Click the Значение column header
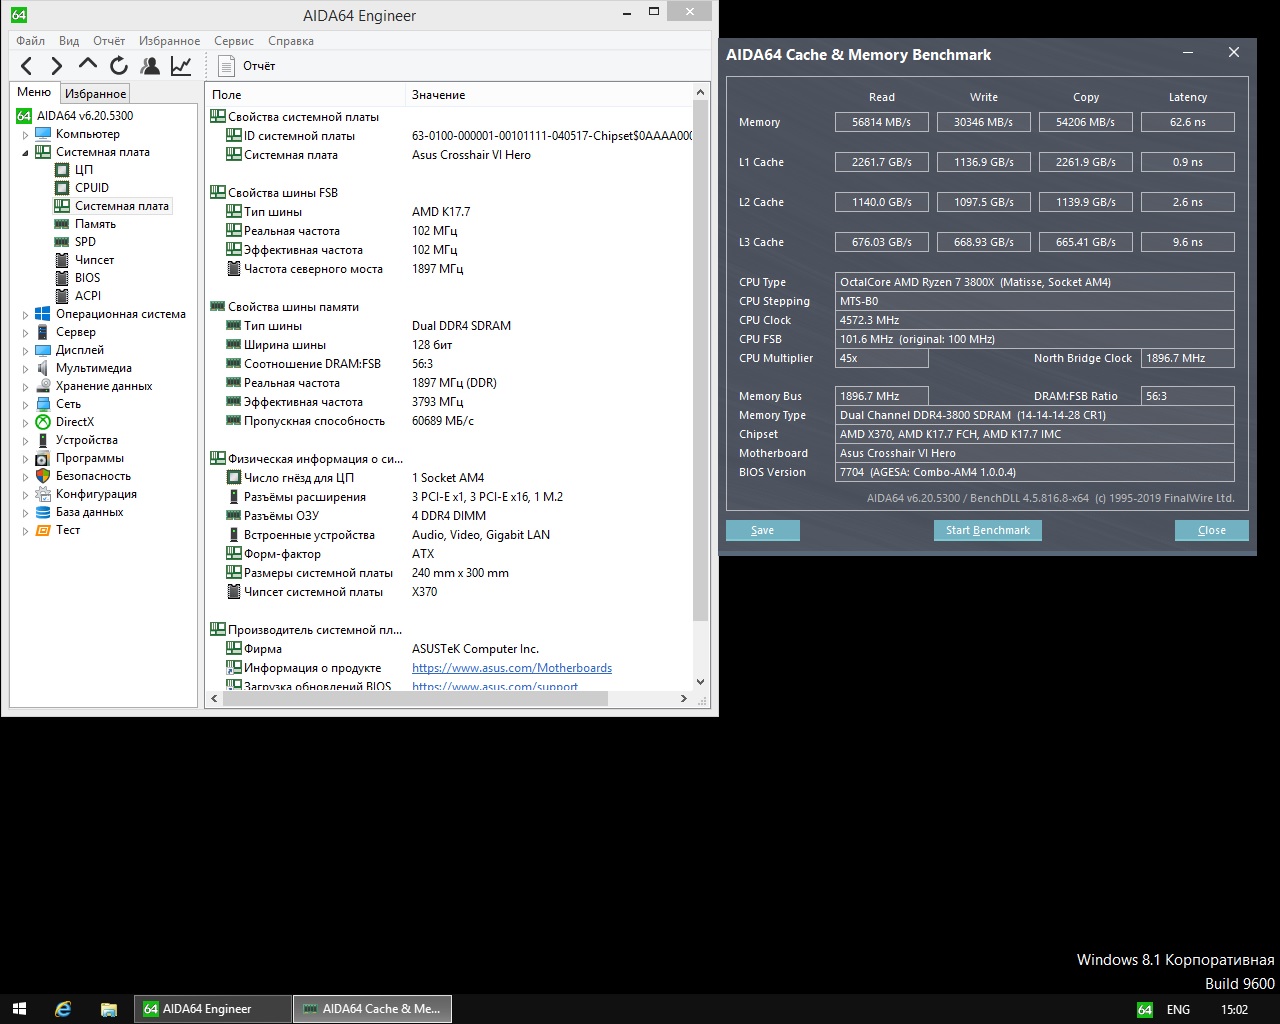 tap(549, 95)
